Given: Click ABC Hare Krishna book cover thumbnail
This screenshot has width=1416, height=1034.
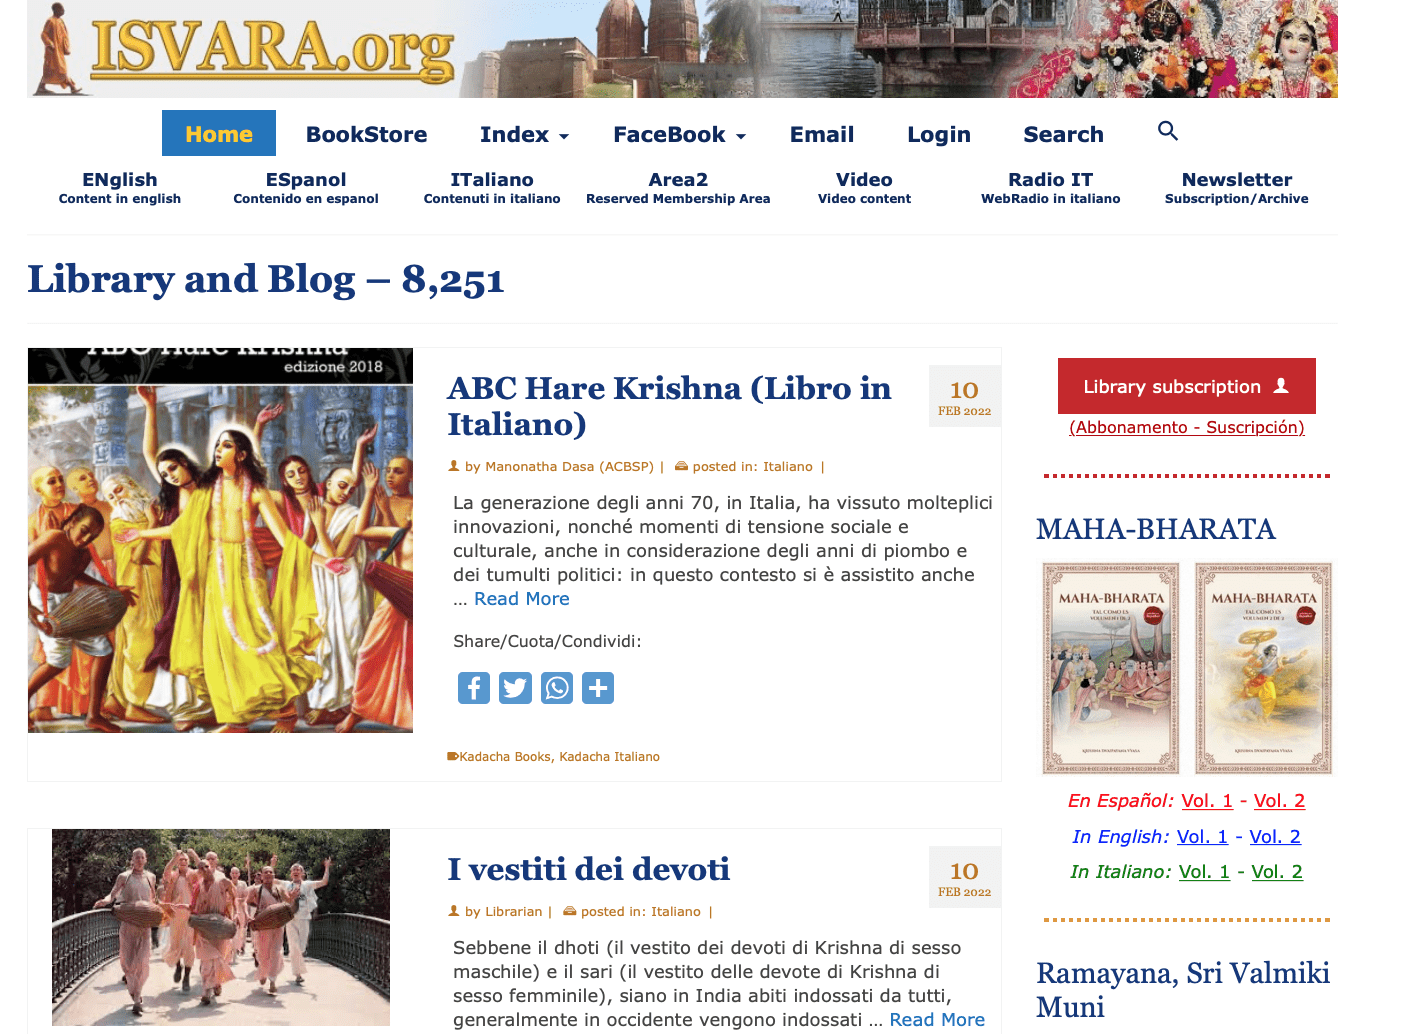Looking at the screenshot, I should (220, 540).
